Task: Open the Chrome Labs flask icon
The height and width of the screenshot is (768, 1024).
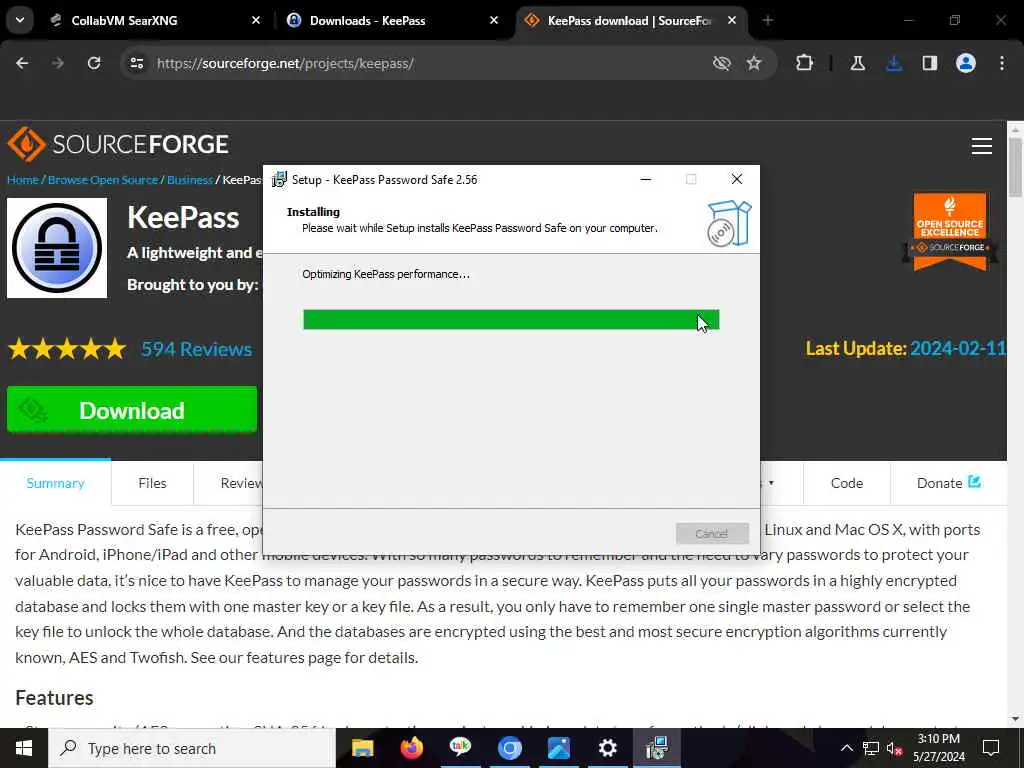Action: click(857, 63)
